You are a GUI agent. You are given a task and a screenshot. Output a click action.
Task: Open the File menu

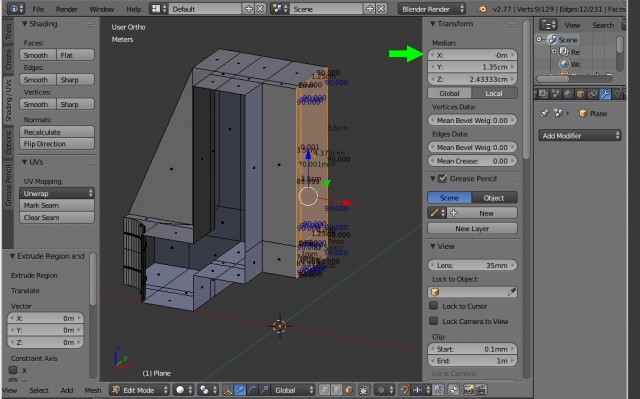[x=38, y=9]
